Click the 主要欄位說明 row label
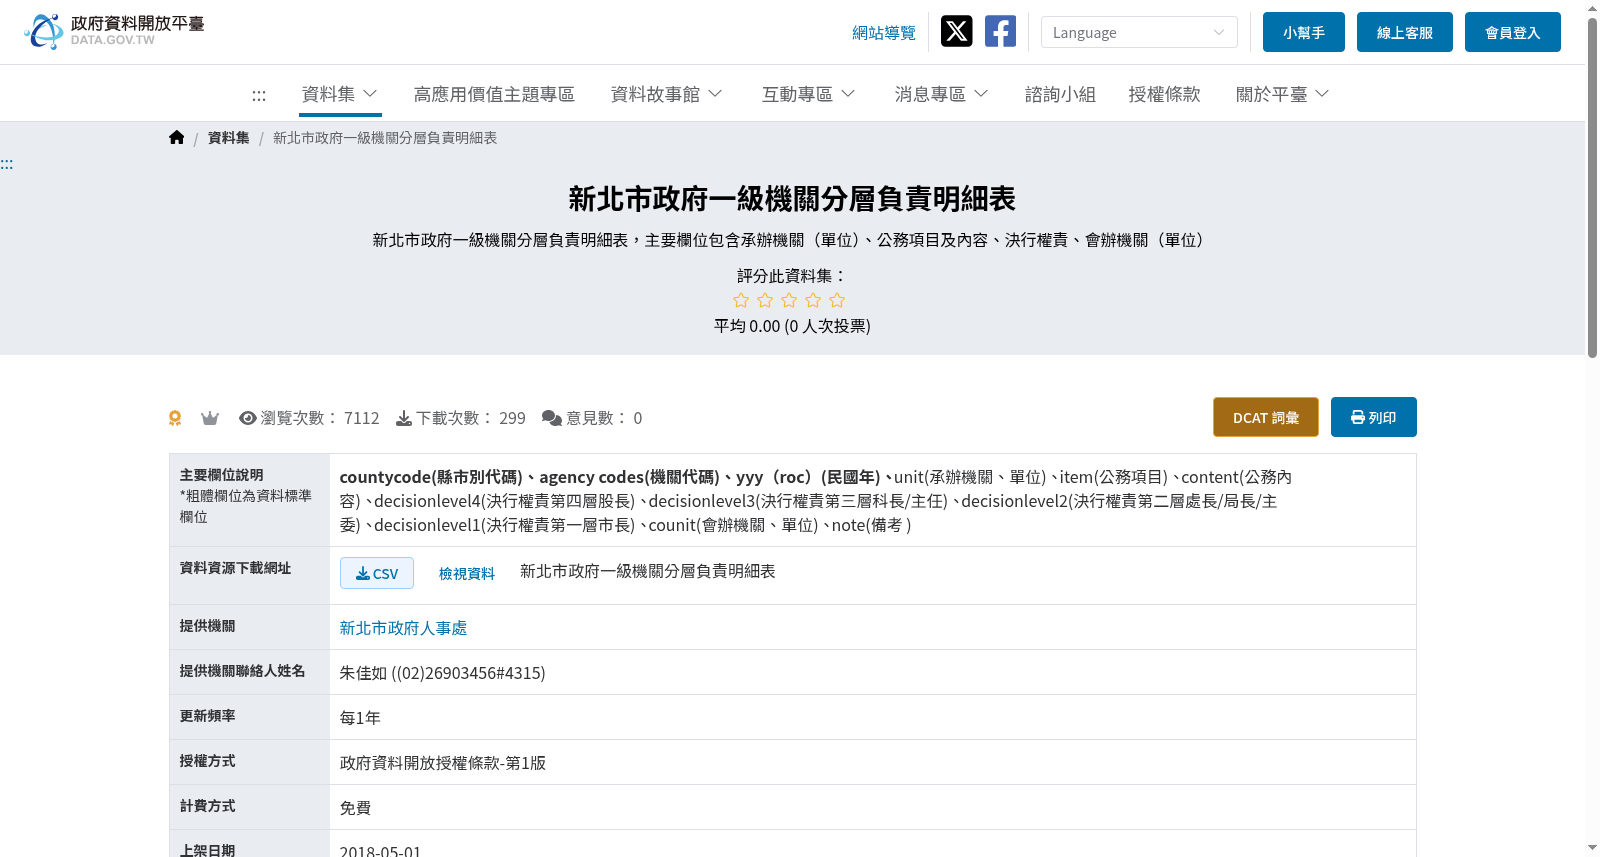Screen dimensions: 1600x857 click(x=222, y=475)
